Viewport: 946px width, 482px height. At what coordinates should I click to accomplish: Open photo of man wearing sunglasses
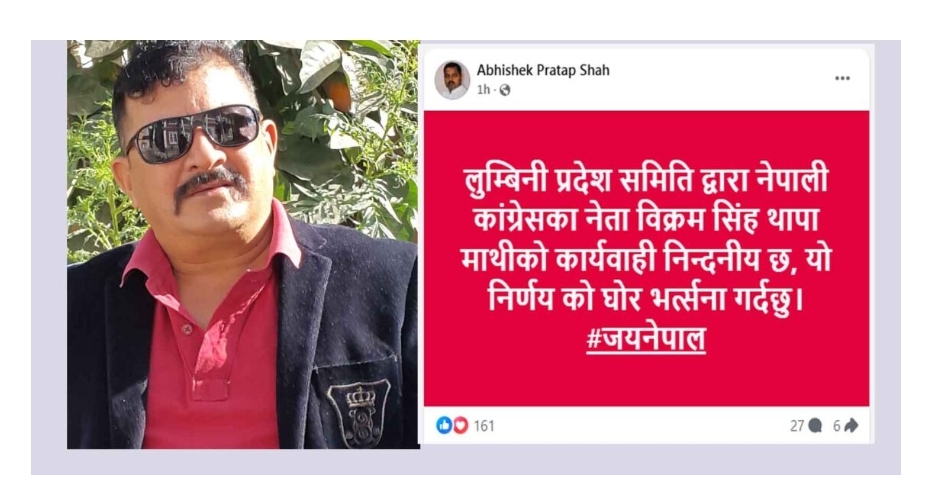(243, 244)
